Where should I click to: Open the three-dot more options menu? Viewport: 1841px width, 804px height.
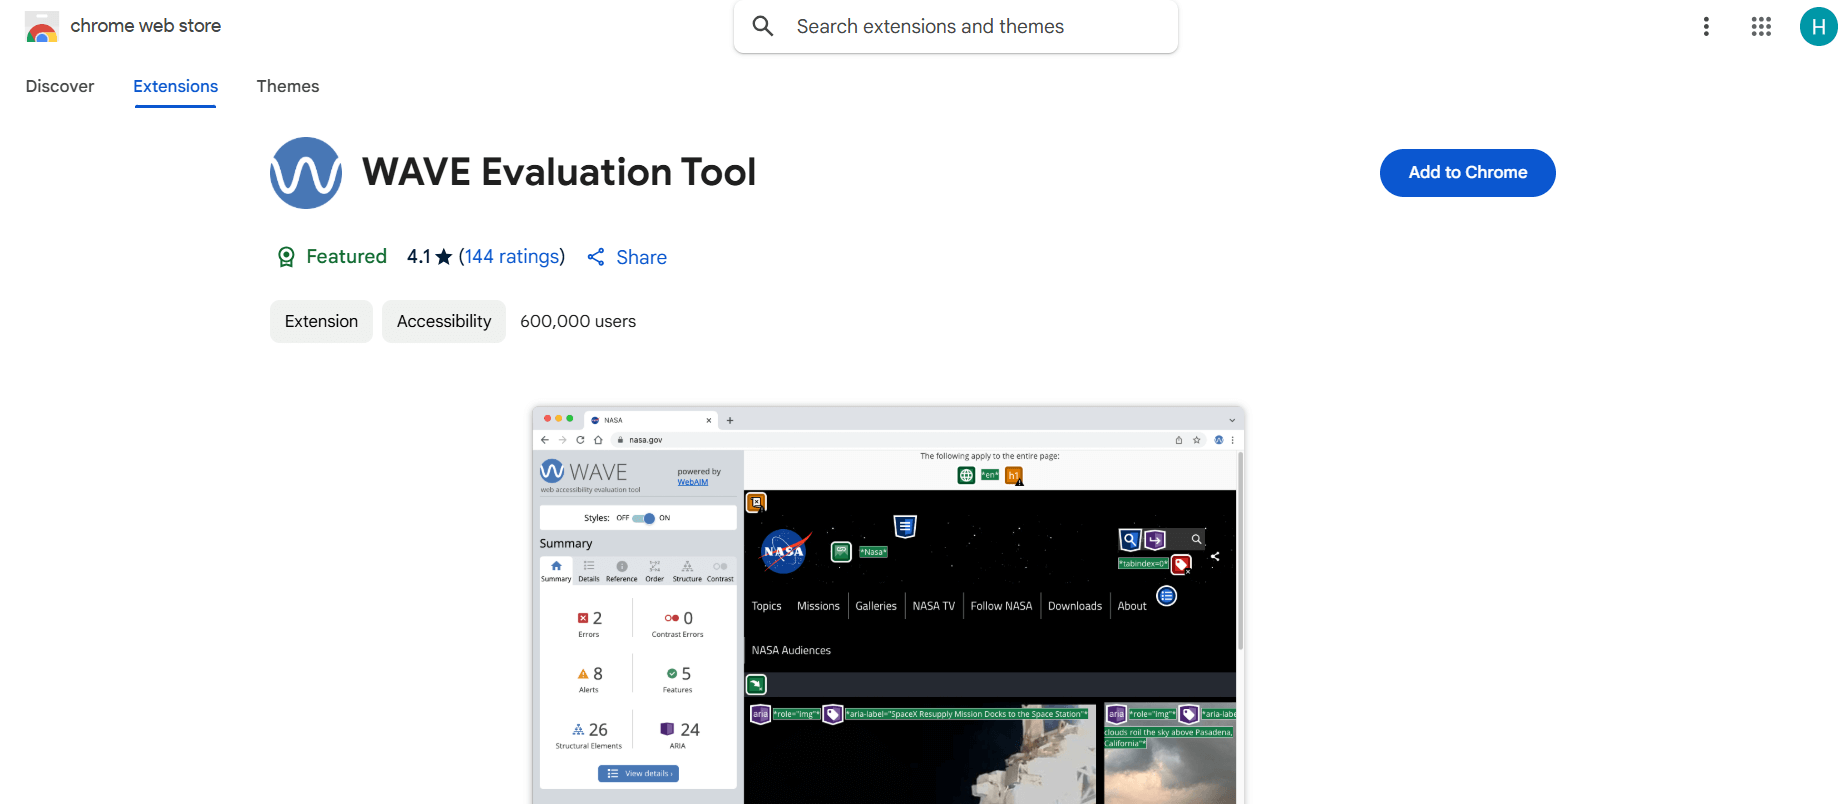pyautogui.click(x=1706, y=27)
